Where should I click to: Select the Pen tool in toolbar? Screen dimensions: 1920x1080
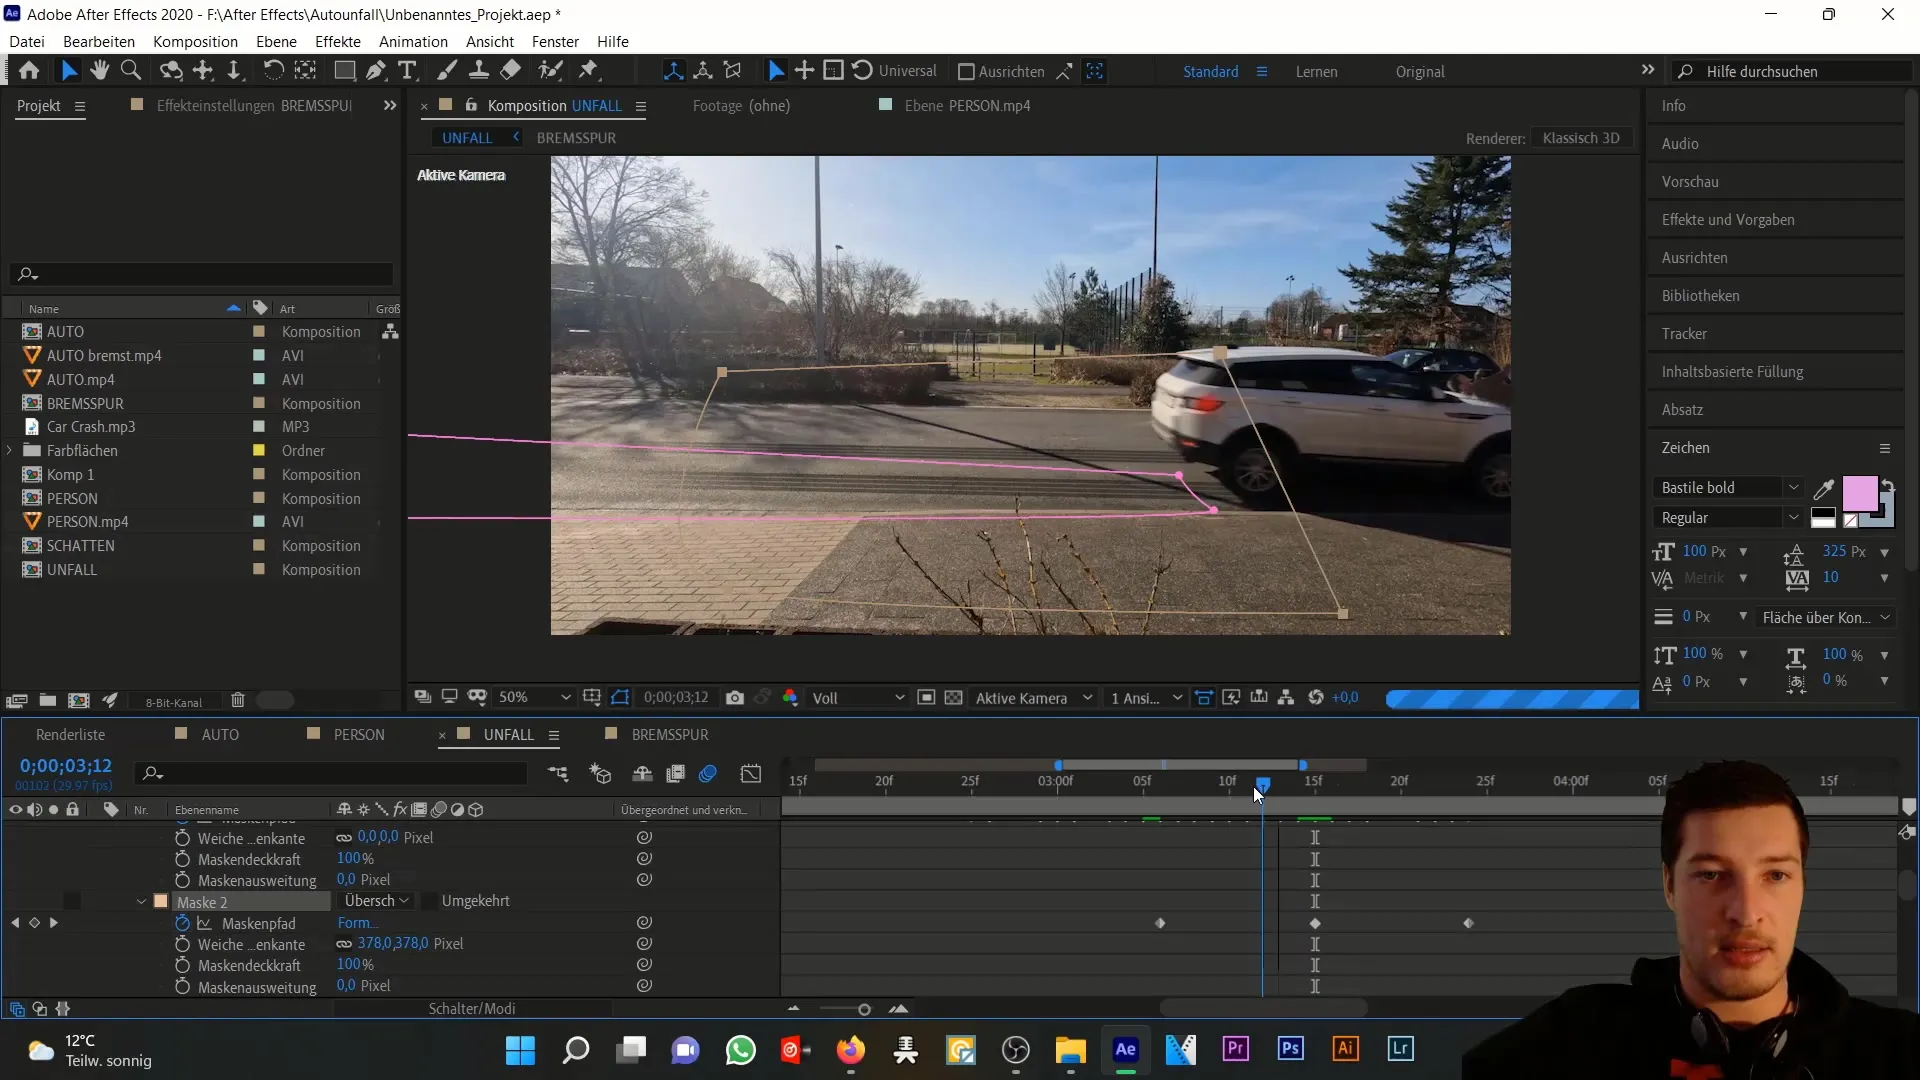(x=376, y=71)
